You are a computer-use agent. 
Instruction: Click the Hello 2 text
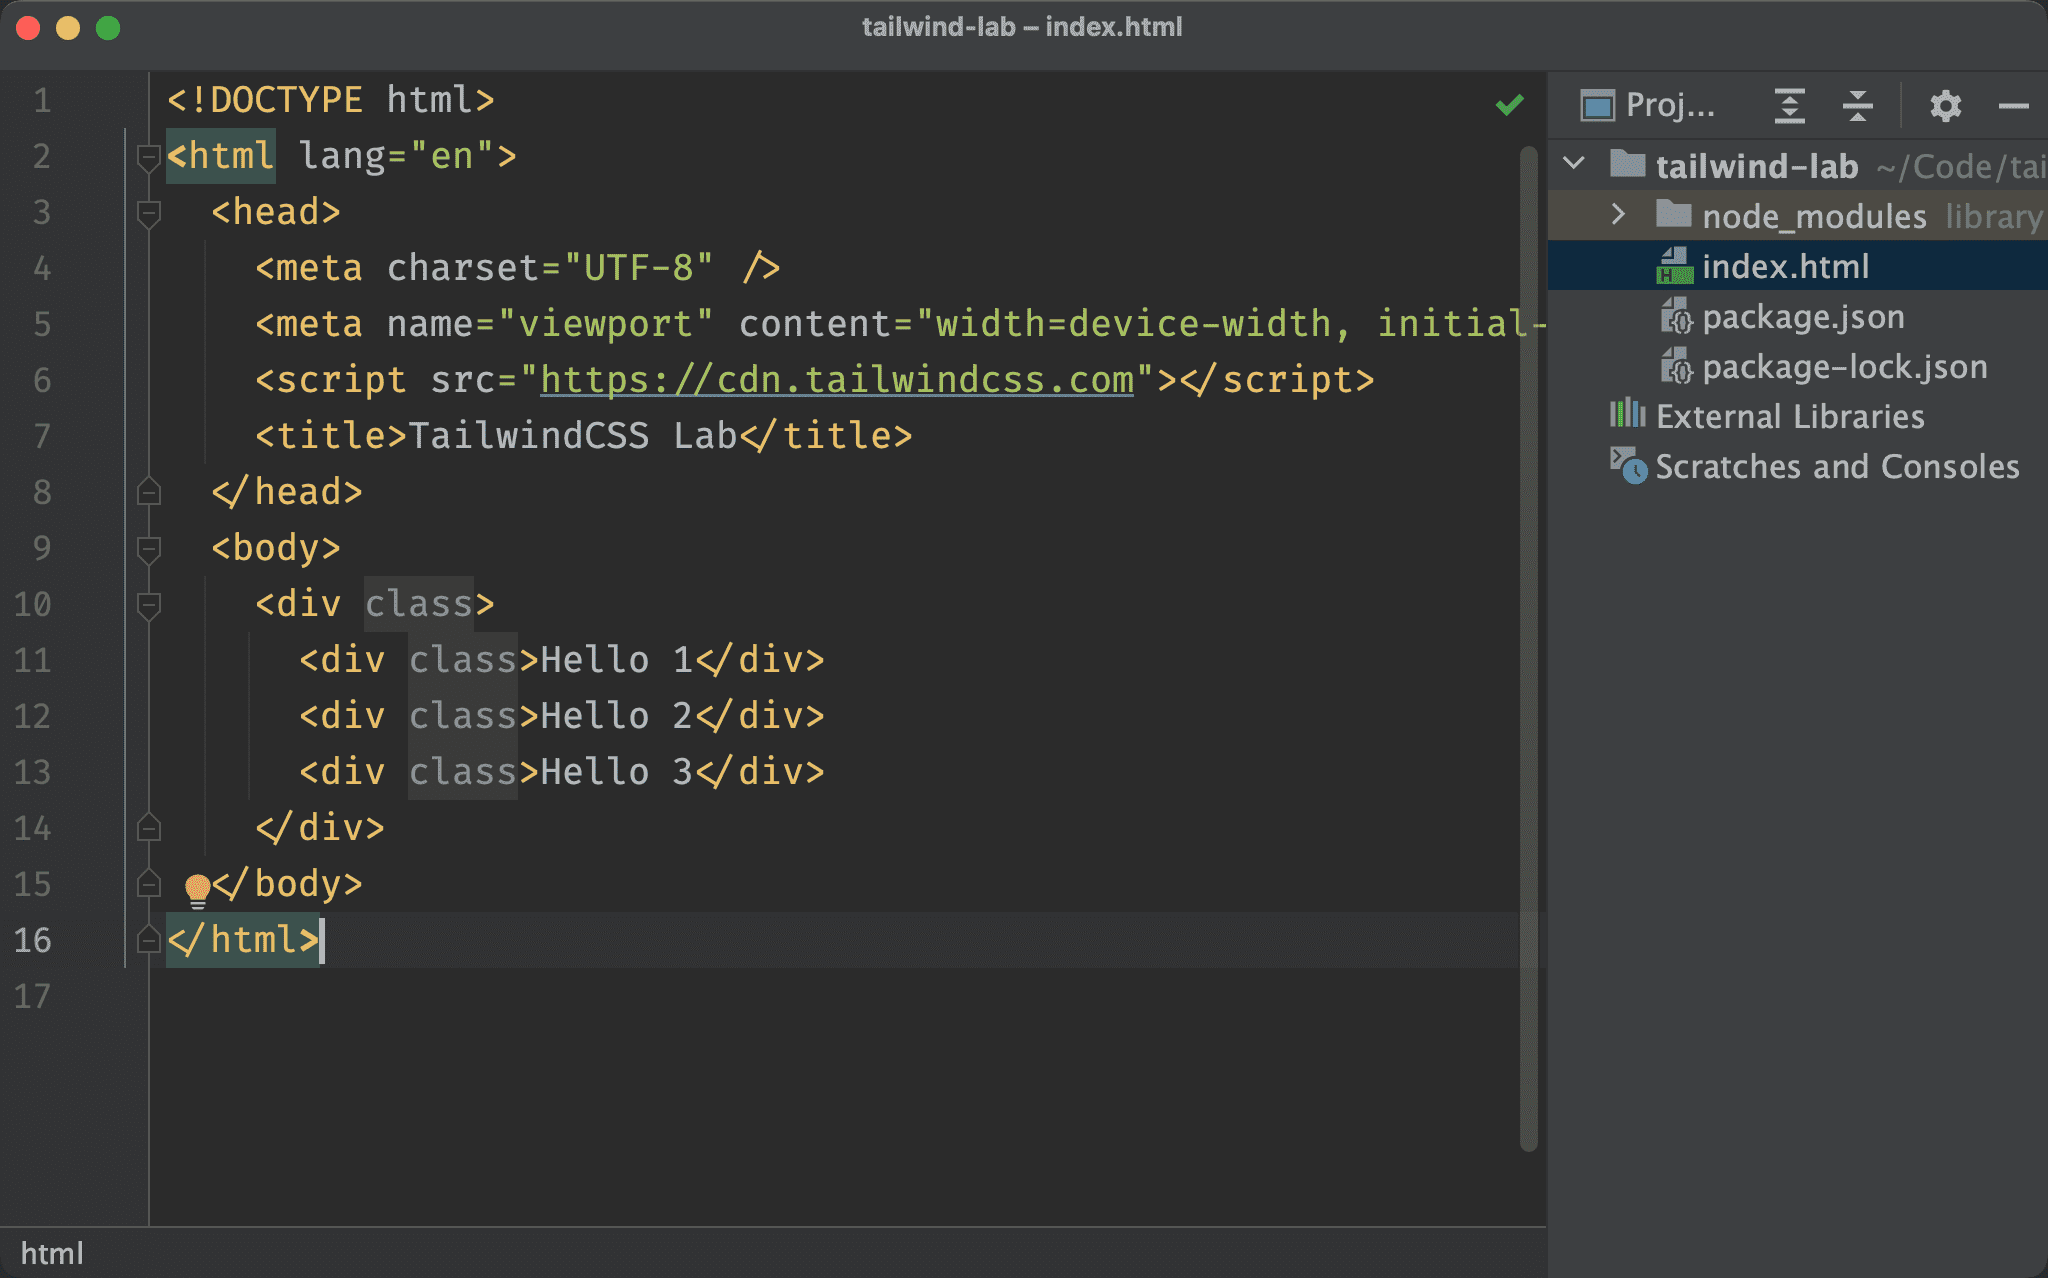click(616, 716)
